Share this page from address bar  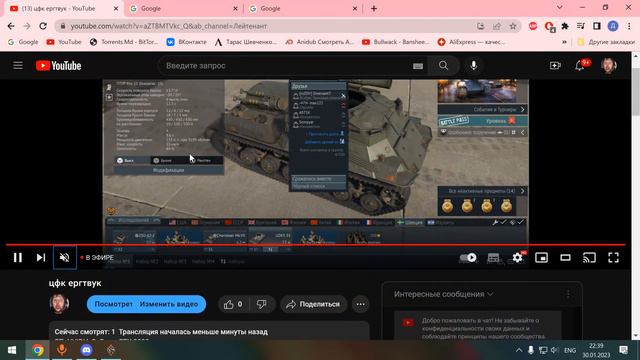point(497,26)
